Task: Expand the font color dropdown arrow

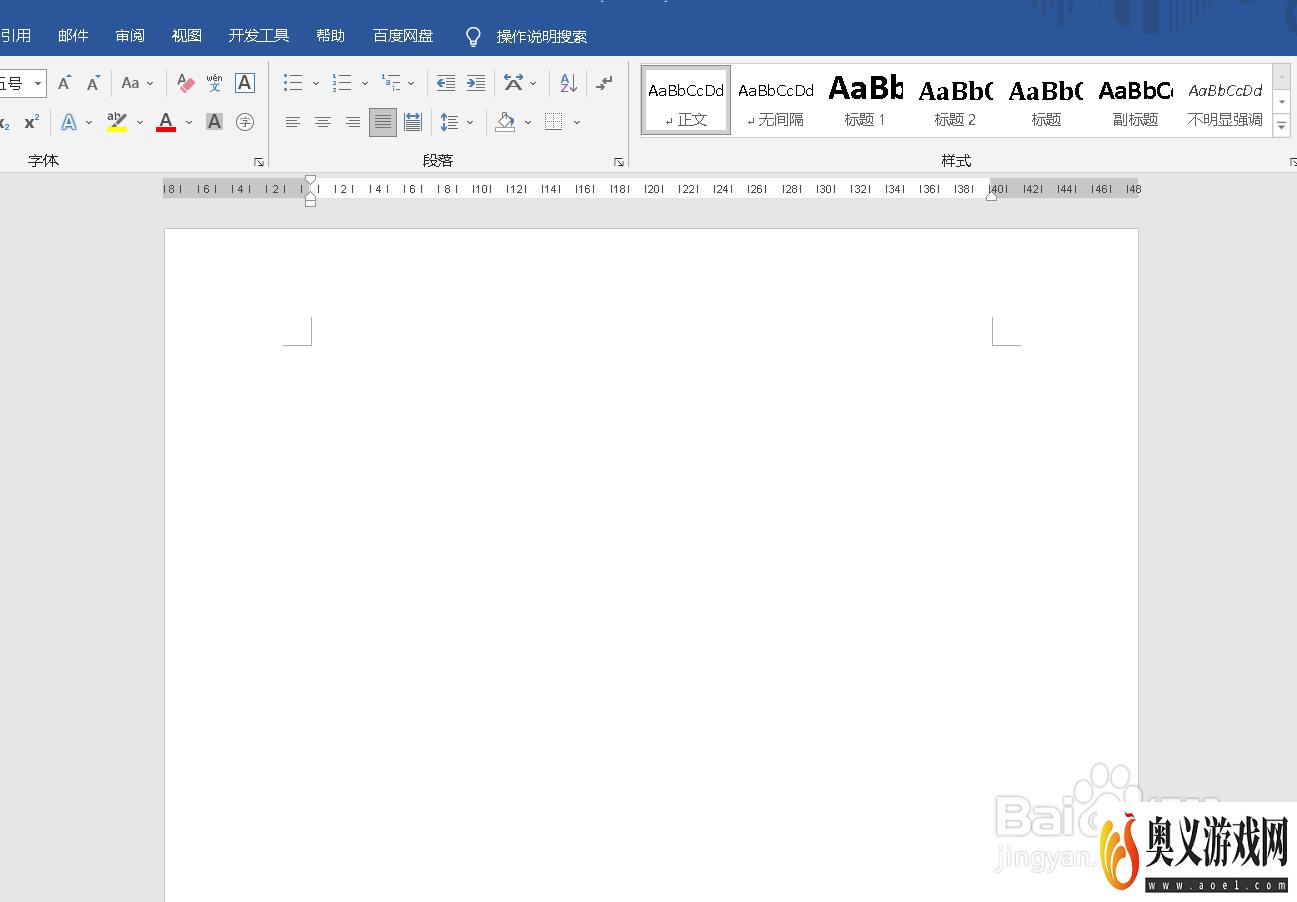Action: [x=188, y=123]
